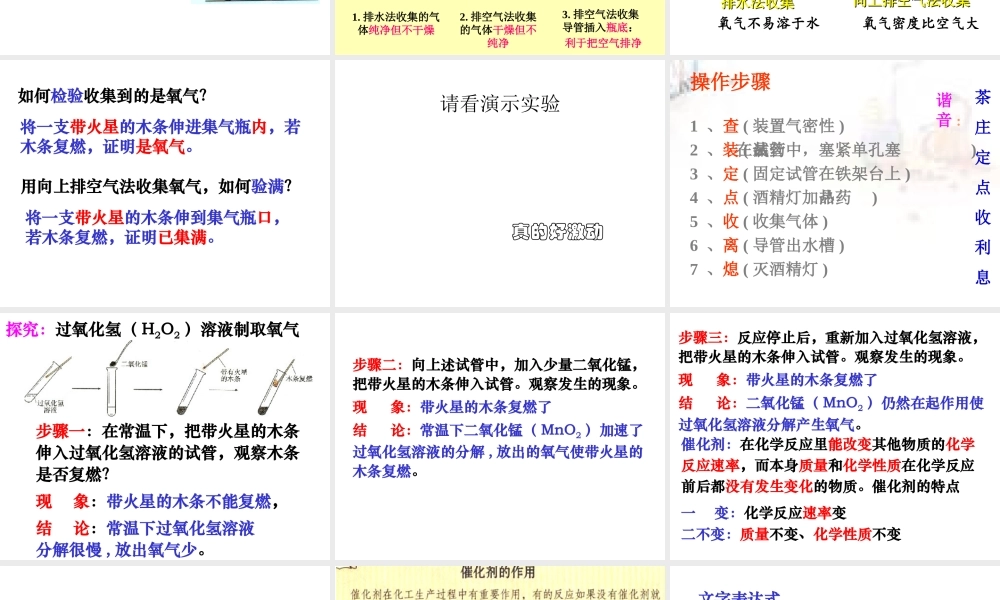
Task: Click the red heading 操作步骤
Action: pyautogui.click(x=730, y=82)
